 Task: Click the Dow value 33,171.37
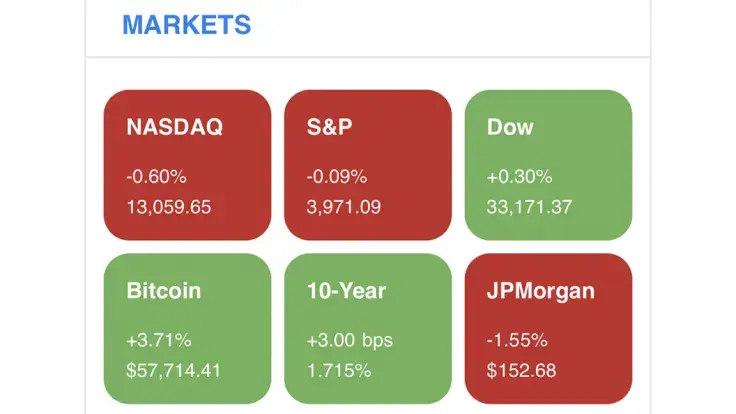[529, 208]
